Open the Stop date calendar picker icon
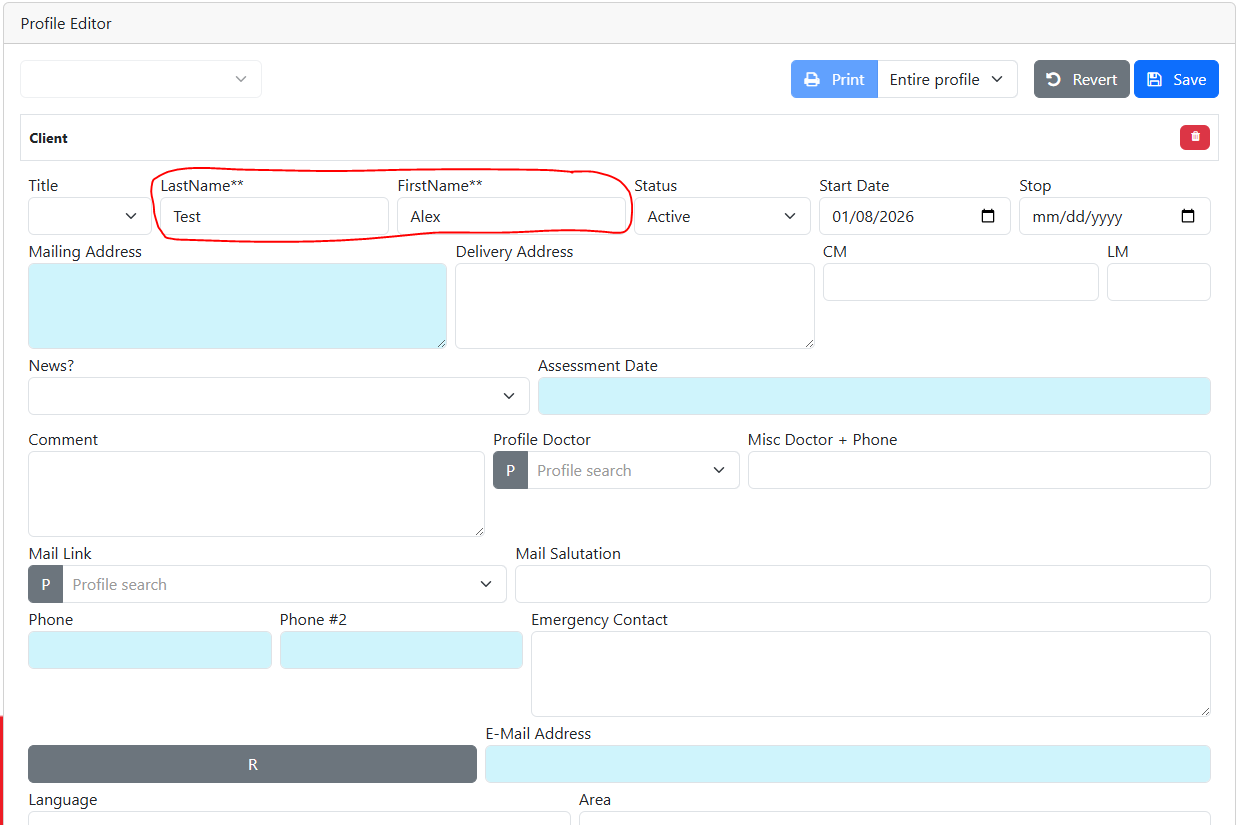Image resolution: width=1255 pixels, height=825 pixels. pyautogui.click(x=1188, y=216)
